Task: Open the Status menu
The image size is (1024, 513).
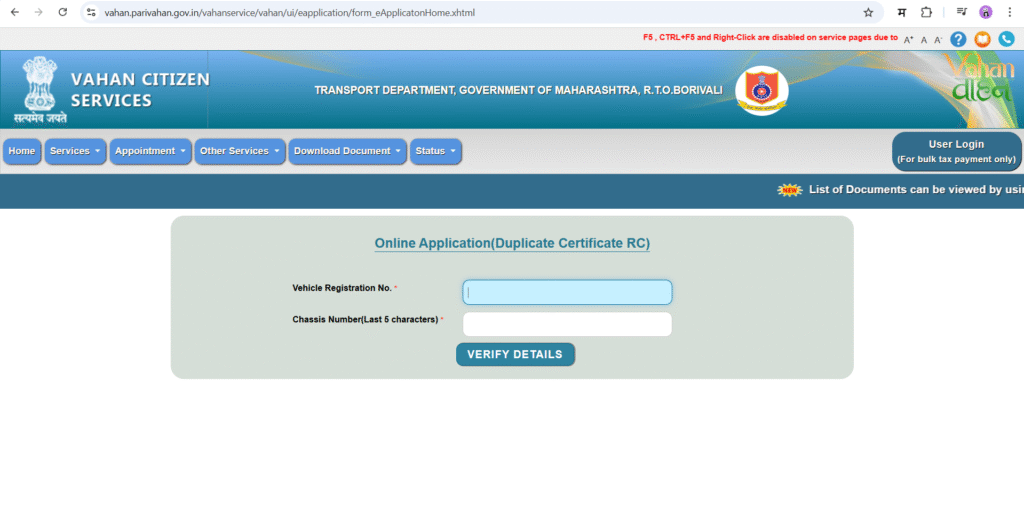Action: pos(436,151)
